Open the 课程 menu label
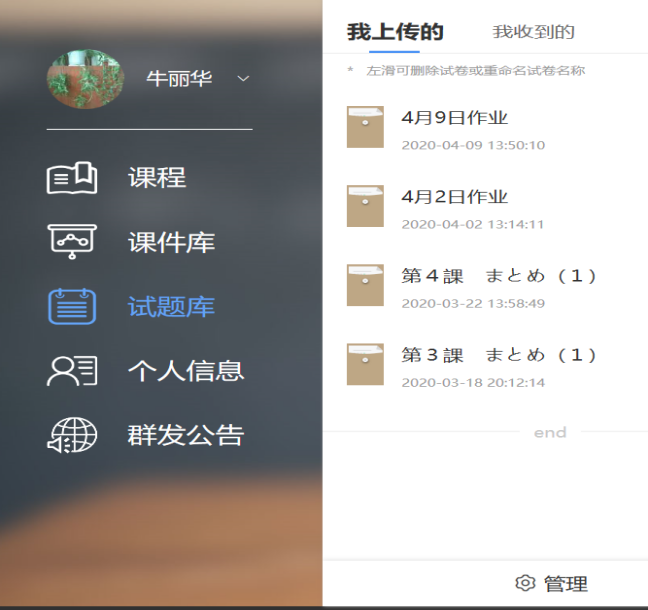The width and height of the screenshot is (648, 610). pos(157,178)
